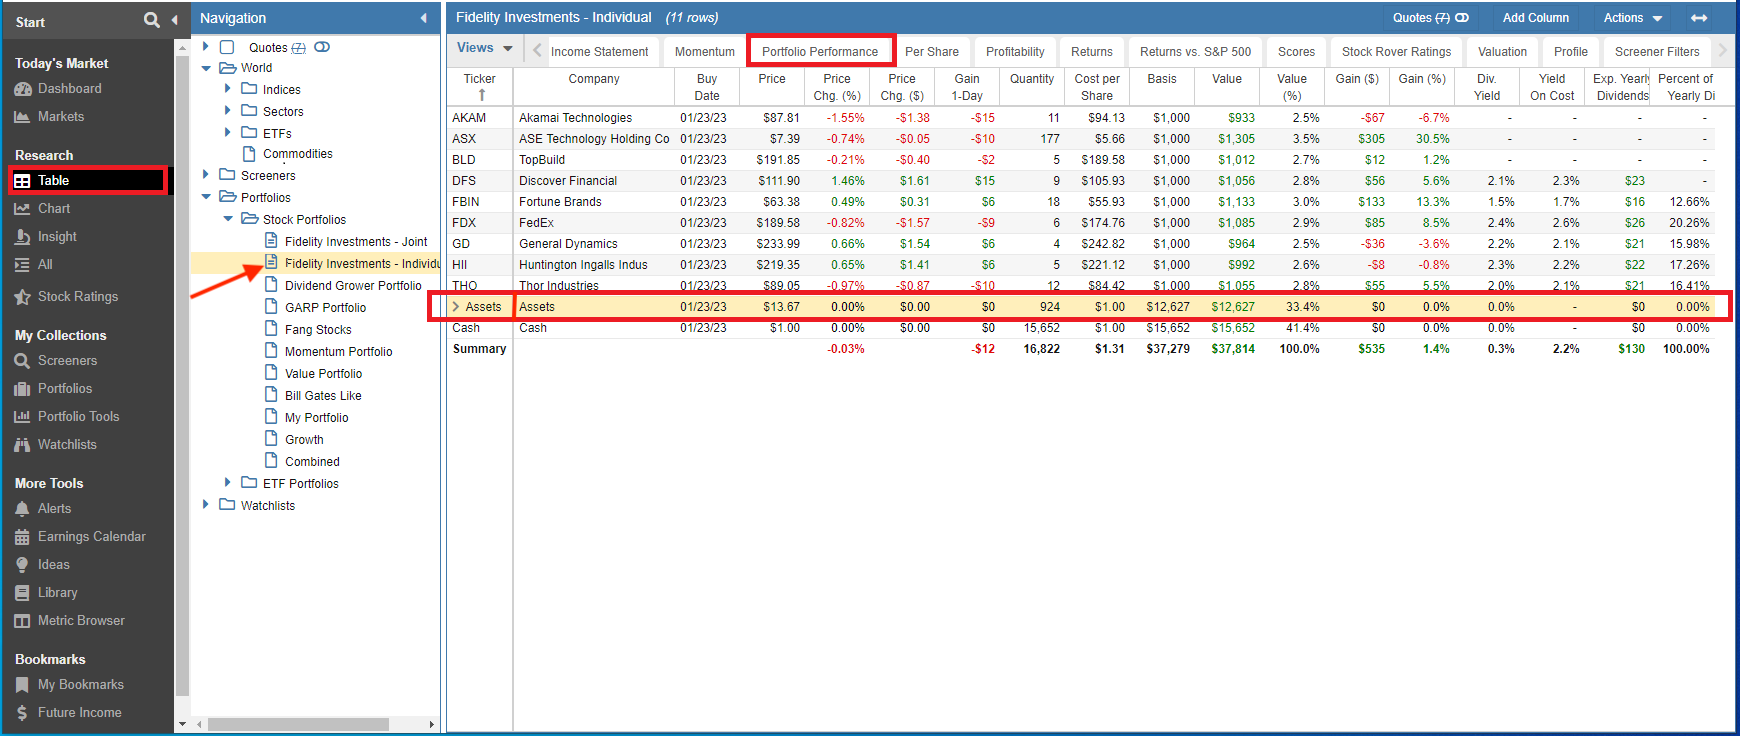Expand the ETF Portfolios folder
Image resolution: width=1740 pixels, height=736 pixels.
click(x=228, y=482)
